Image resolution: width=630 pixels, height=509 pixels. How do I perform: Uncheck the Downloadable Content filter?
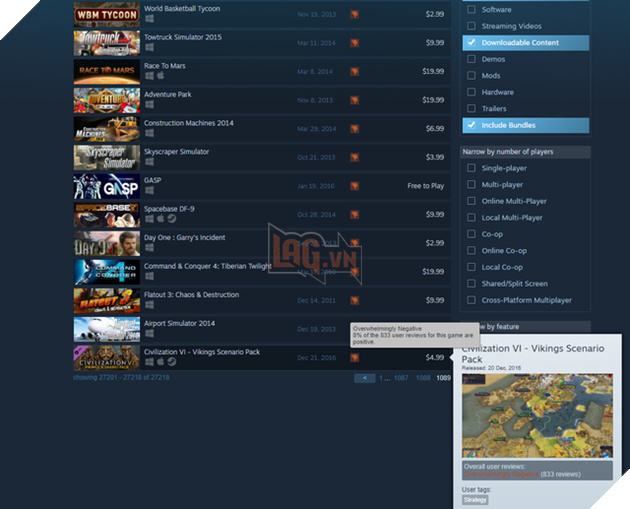point(471,42)
